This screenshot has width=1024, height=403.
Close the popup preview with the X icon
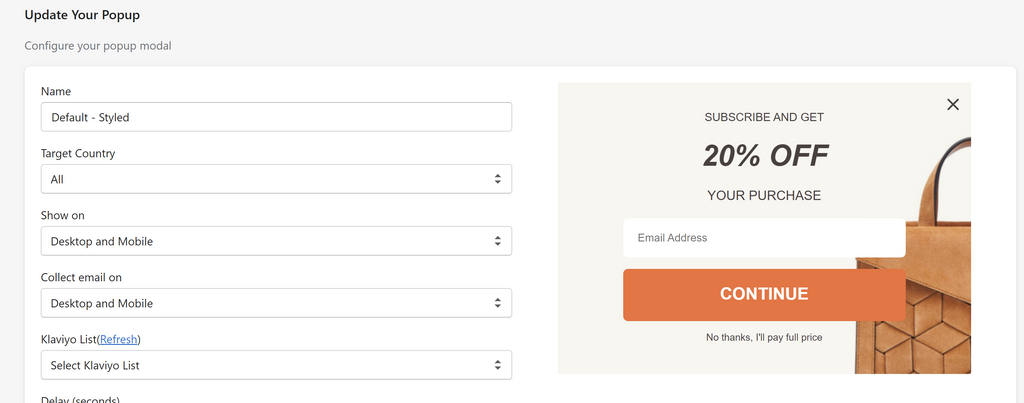pos(953,105)
